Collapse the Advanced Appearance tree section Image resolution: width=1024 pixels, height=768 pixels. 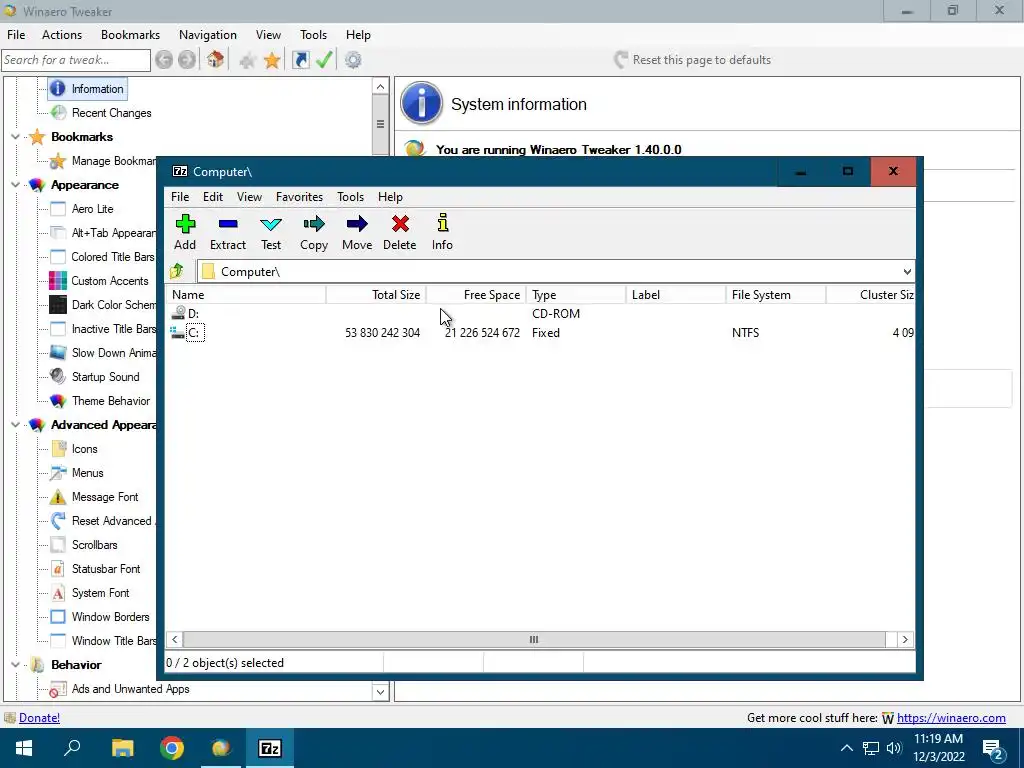15,424
